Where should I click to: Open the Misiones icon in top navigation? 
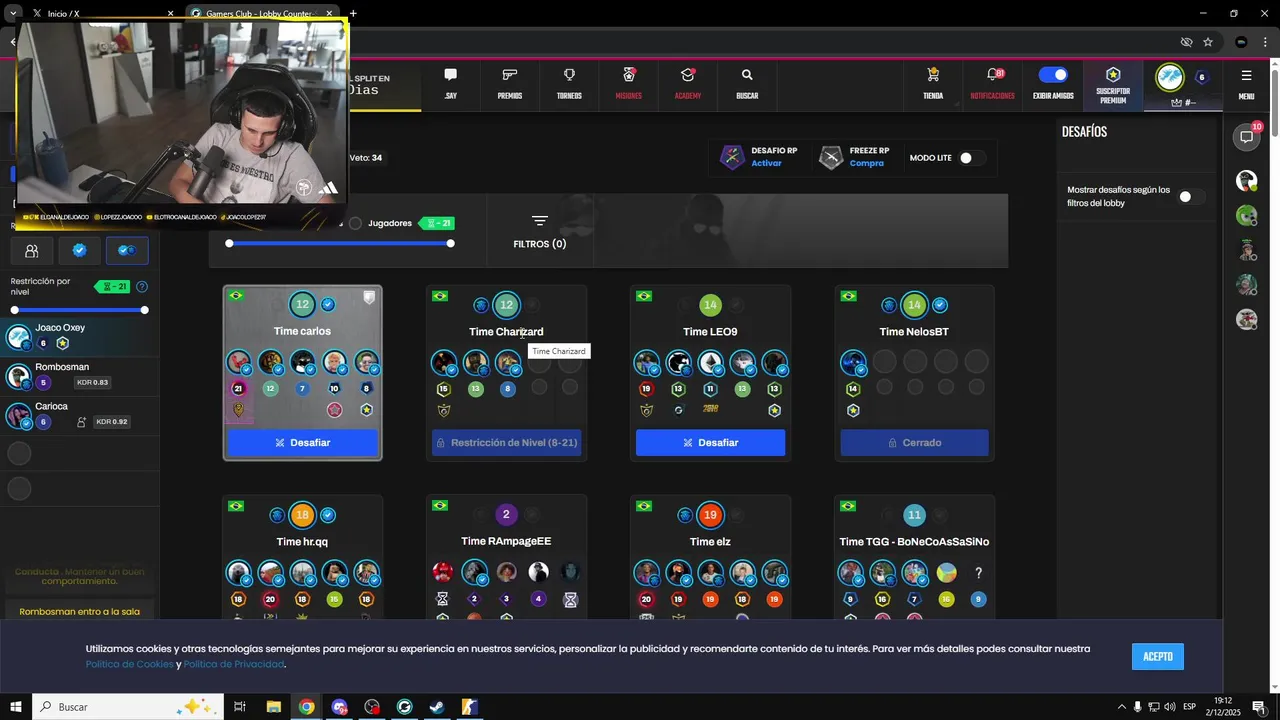pos(629,75)
